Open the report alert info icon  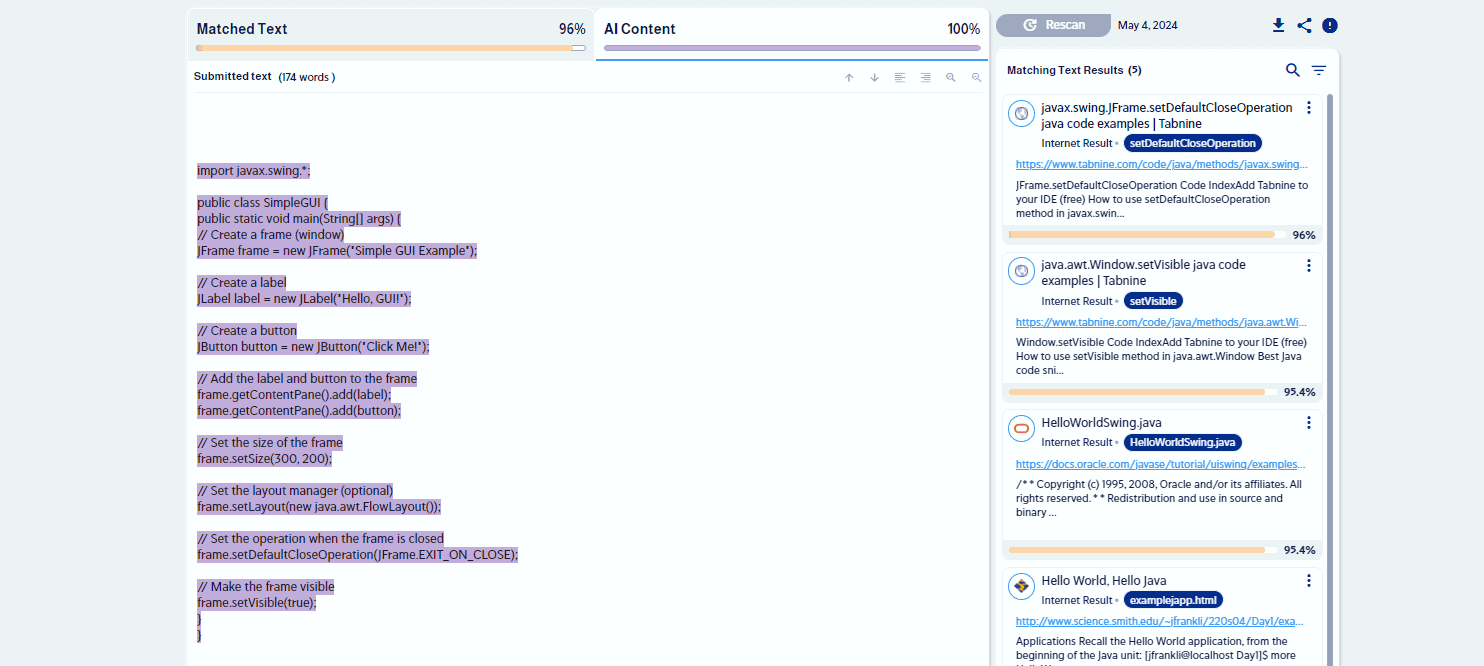[x=1329, y=26]
